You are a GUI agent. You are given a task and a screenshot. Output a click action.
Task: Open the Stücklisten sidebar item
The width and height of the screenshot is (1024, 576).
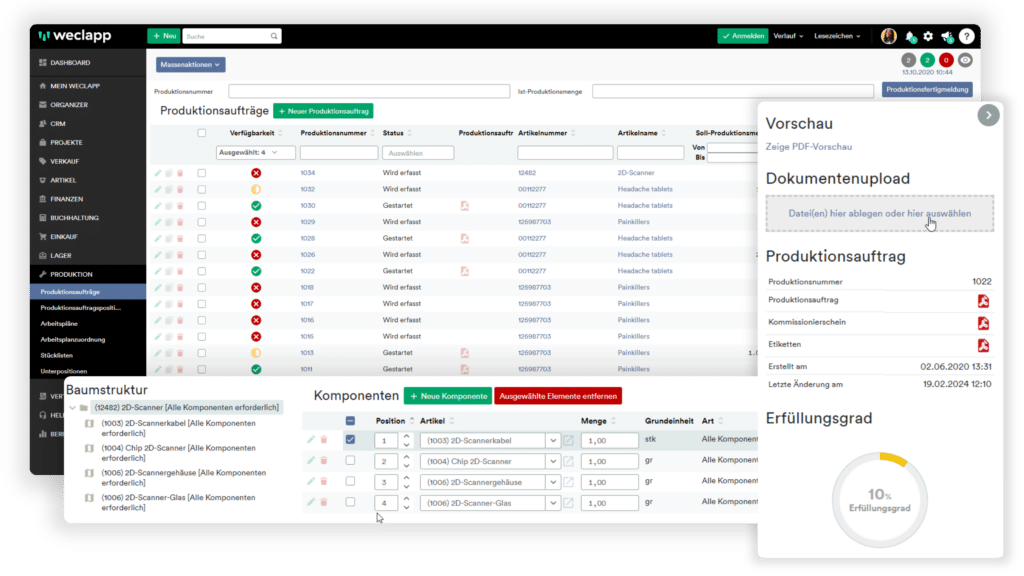tap(57, 356)
